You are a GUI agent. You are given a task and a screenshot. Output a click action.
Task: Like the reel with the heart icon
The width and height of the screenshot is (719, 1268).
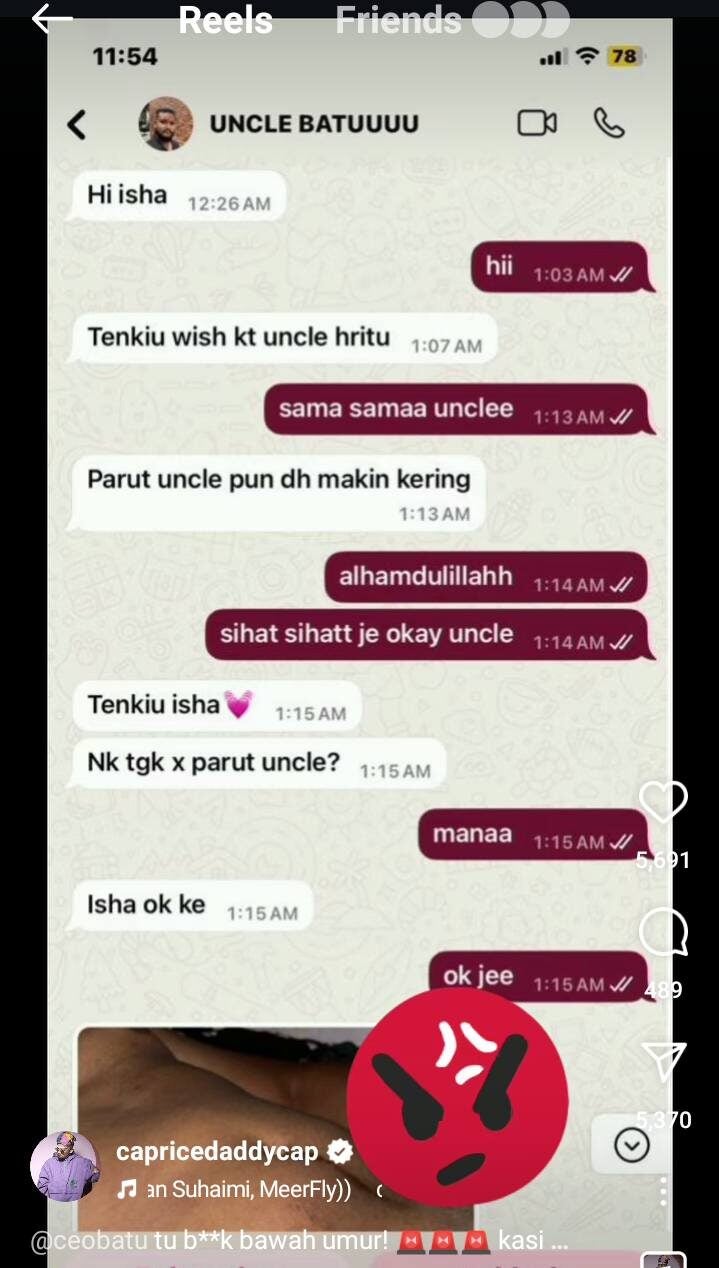pos(664,803)
